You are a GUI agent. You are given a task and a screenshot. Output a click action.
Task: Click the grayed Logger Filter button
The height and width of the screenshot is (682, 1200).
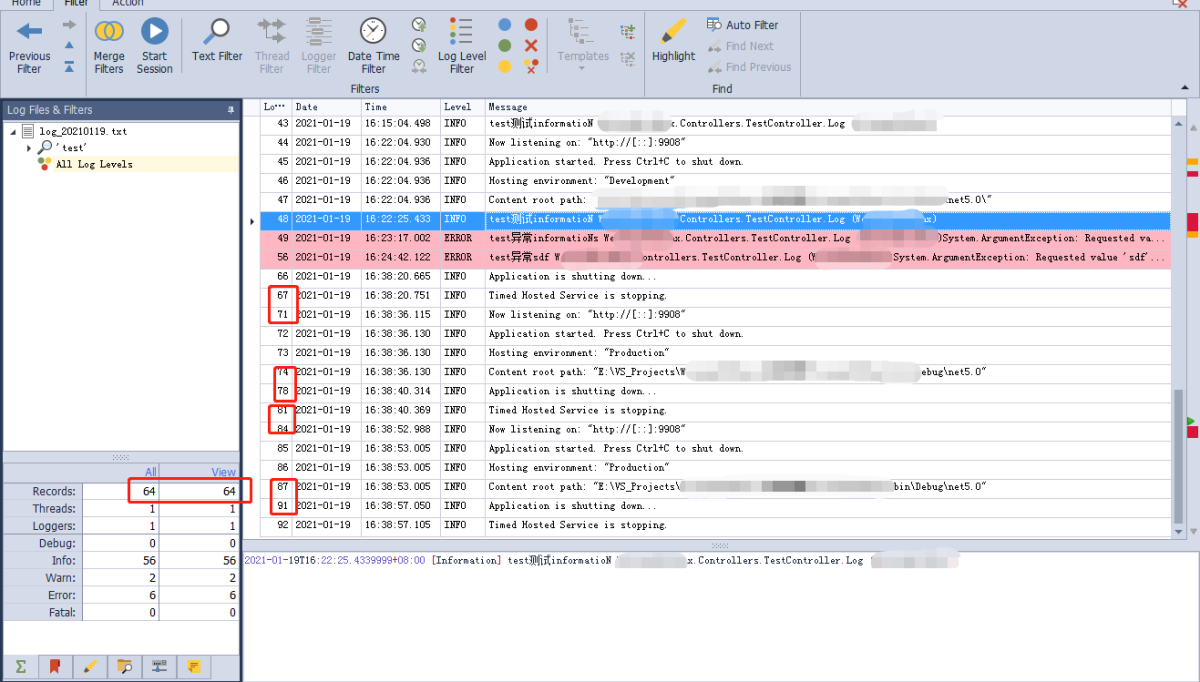click(319, 46)
